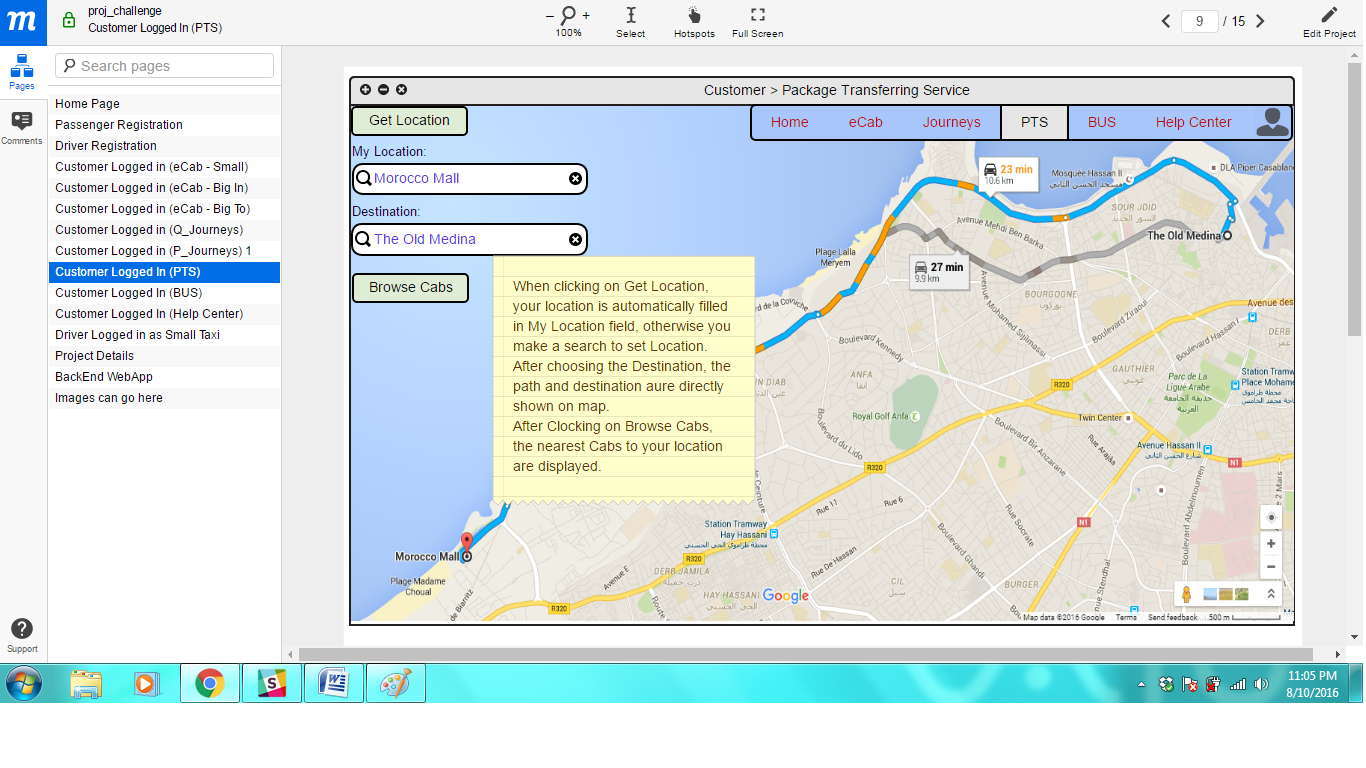
Task: Open Customer Logged in (Q_Journeys)
Action: [x=164, y=230]
